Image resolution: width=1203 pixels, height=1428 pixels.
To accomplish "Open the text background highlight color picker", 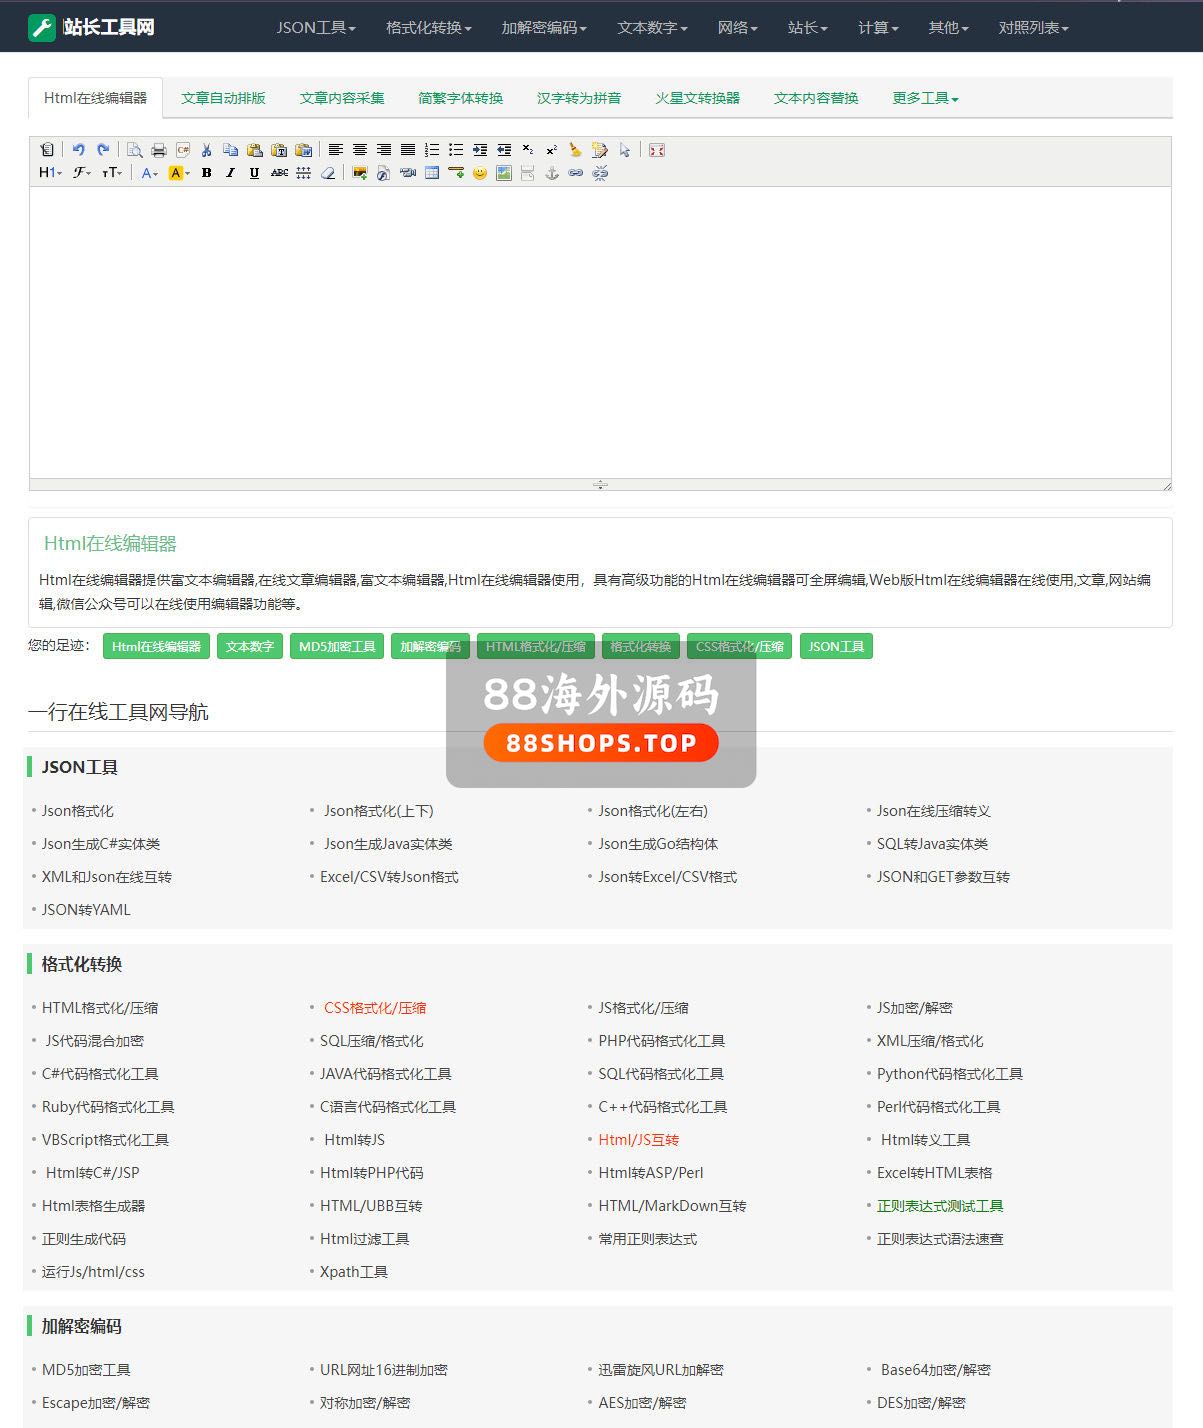I will pyautogui.click(x=178, y=173).
